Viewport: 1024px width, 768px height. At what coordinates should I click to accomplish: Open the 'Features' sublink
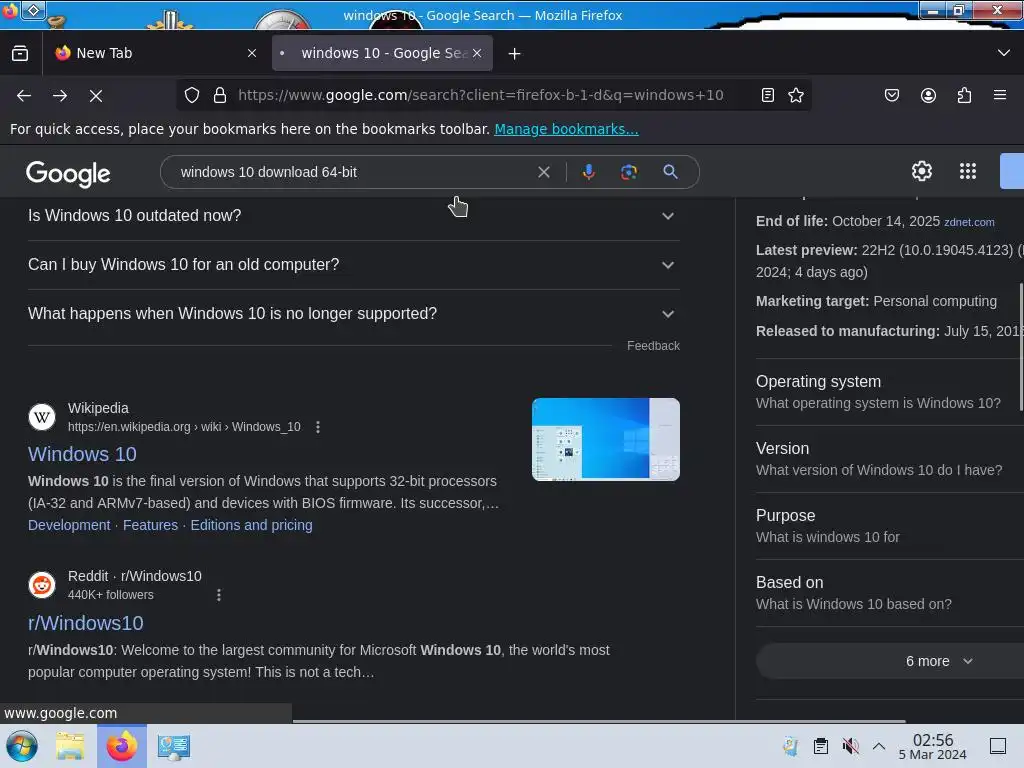(x=150, y=525)
